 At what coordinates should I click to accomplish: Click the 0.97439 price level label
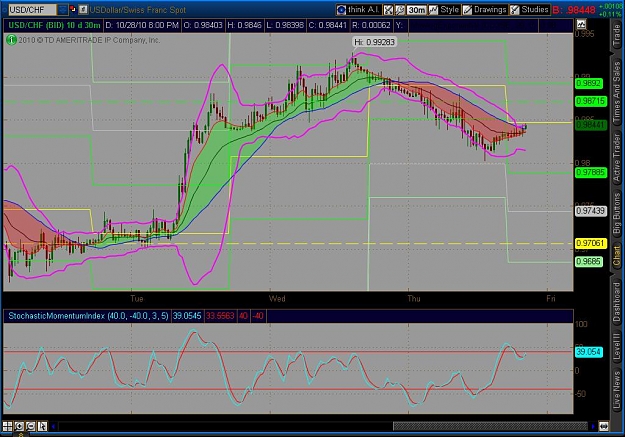click(591, 211)
